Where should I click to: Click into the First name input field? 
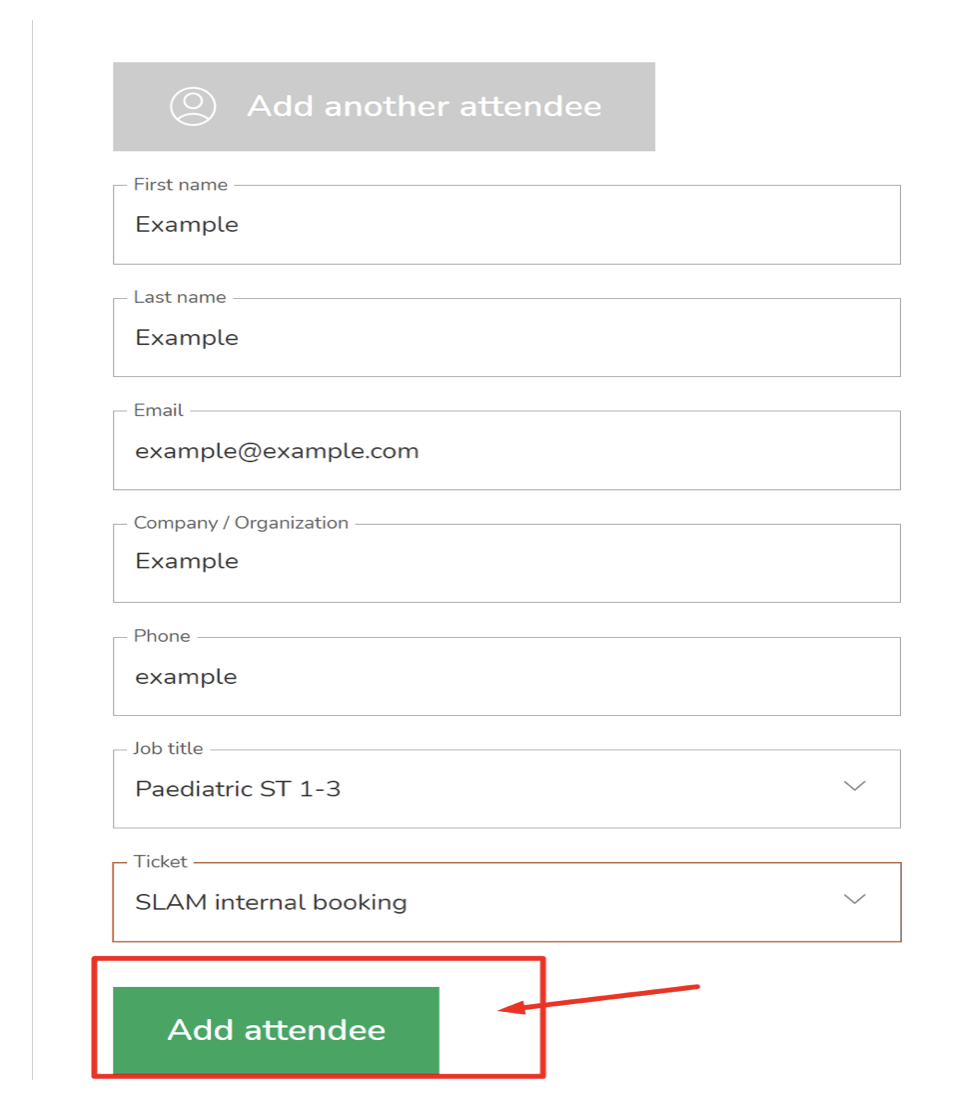pyautogui.click(x=506, y=225)
